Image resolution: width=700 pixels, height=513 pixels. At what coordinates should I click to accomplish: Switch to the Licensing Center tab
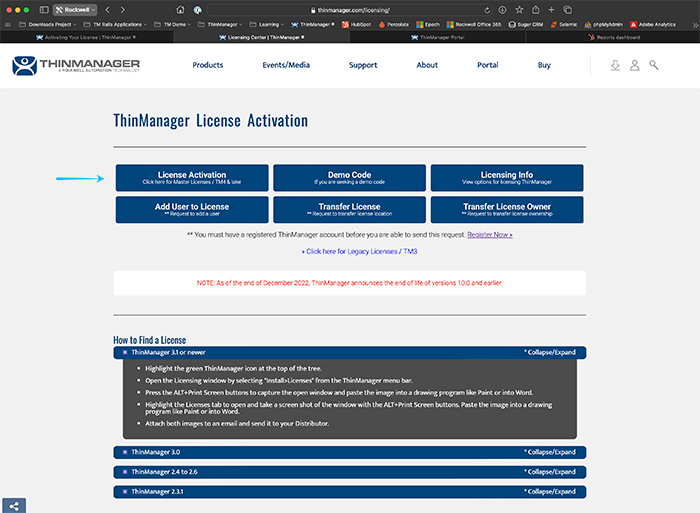(262, 38)
